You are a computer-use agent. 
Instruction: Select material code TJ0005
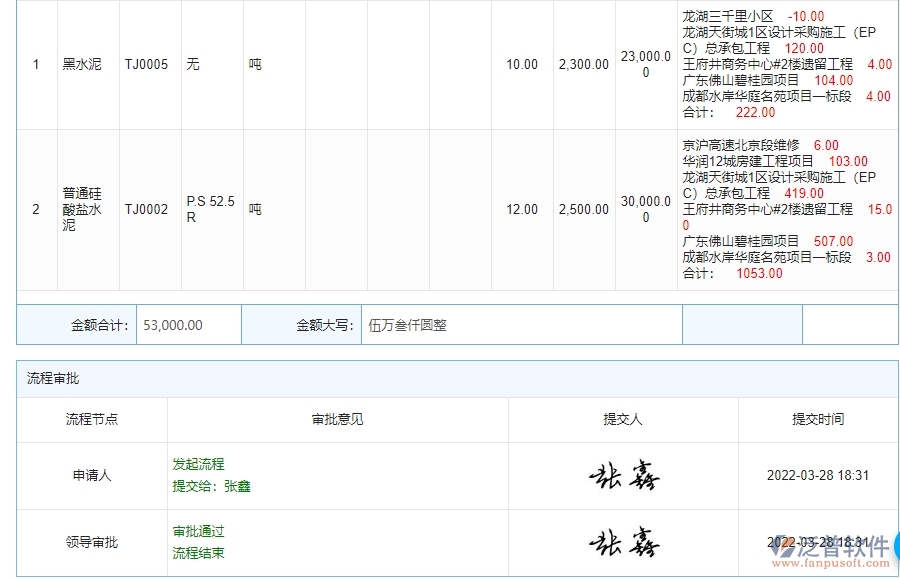(145, 64)
